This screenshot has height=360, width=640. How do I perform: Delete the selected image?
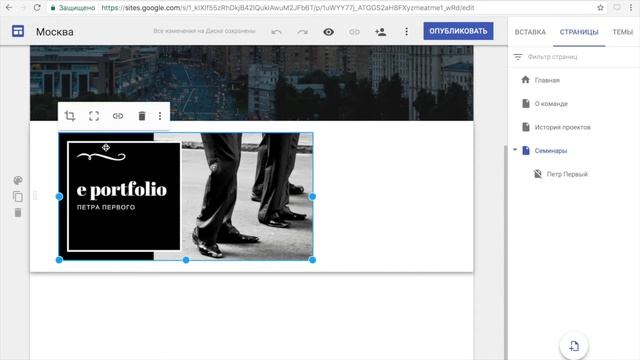tap(142, 116)
